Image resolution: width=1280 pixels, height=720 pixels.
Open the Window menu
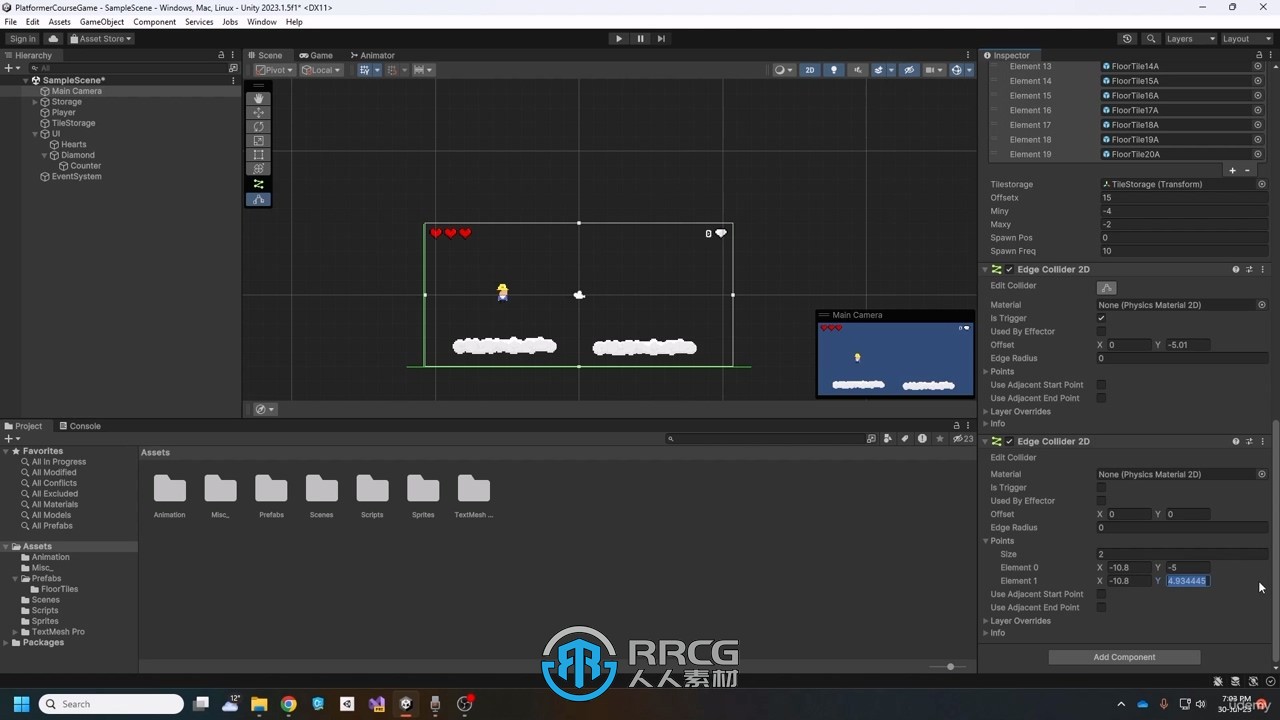click(261, 21)
